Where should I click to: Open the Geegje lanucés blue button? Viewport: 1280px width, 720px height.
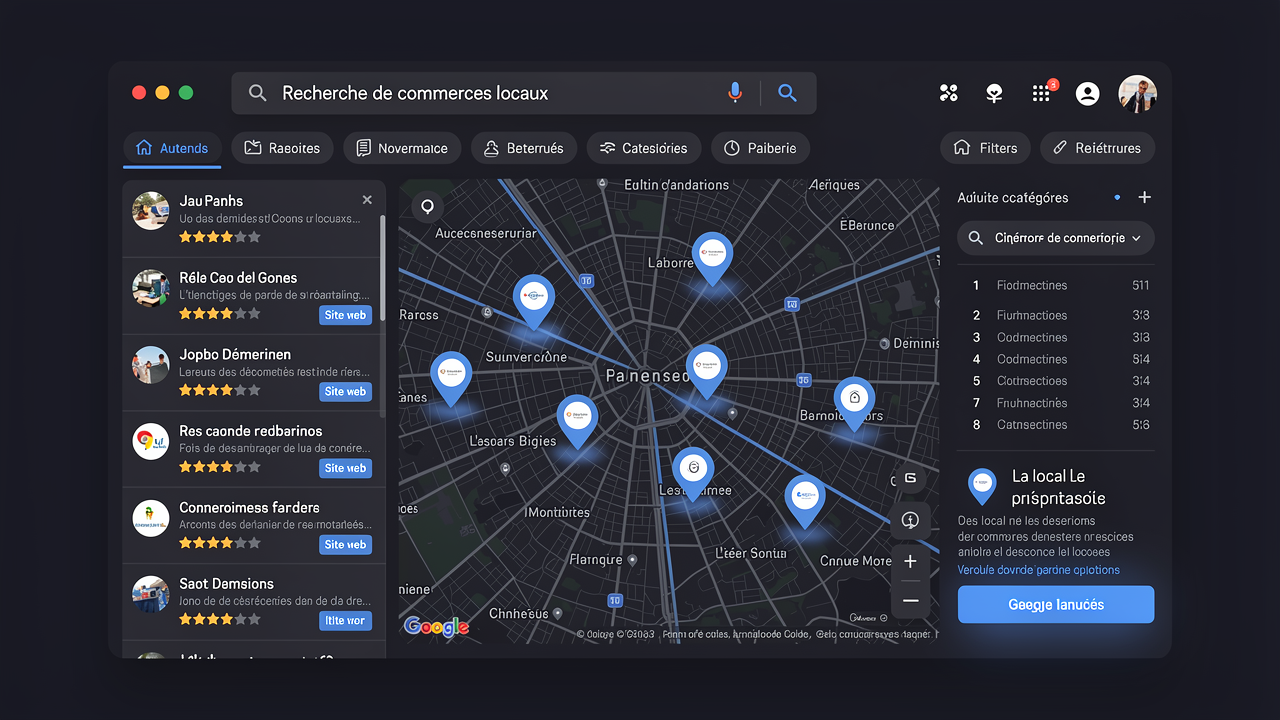[x=1055, y=604]
